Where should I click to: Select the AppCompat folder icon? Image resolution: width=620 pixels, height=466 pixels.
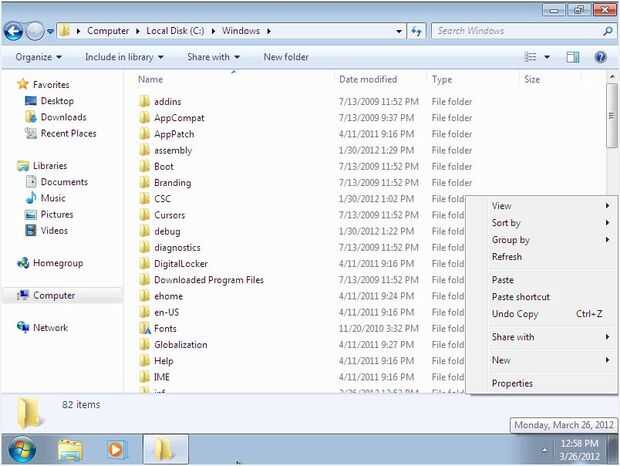(x=144, y=117)
